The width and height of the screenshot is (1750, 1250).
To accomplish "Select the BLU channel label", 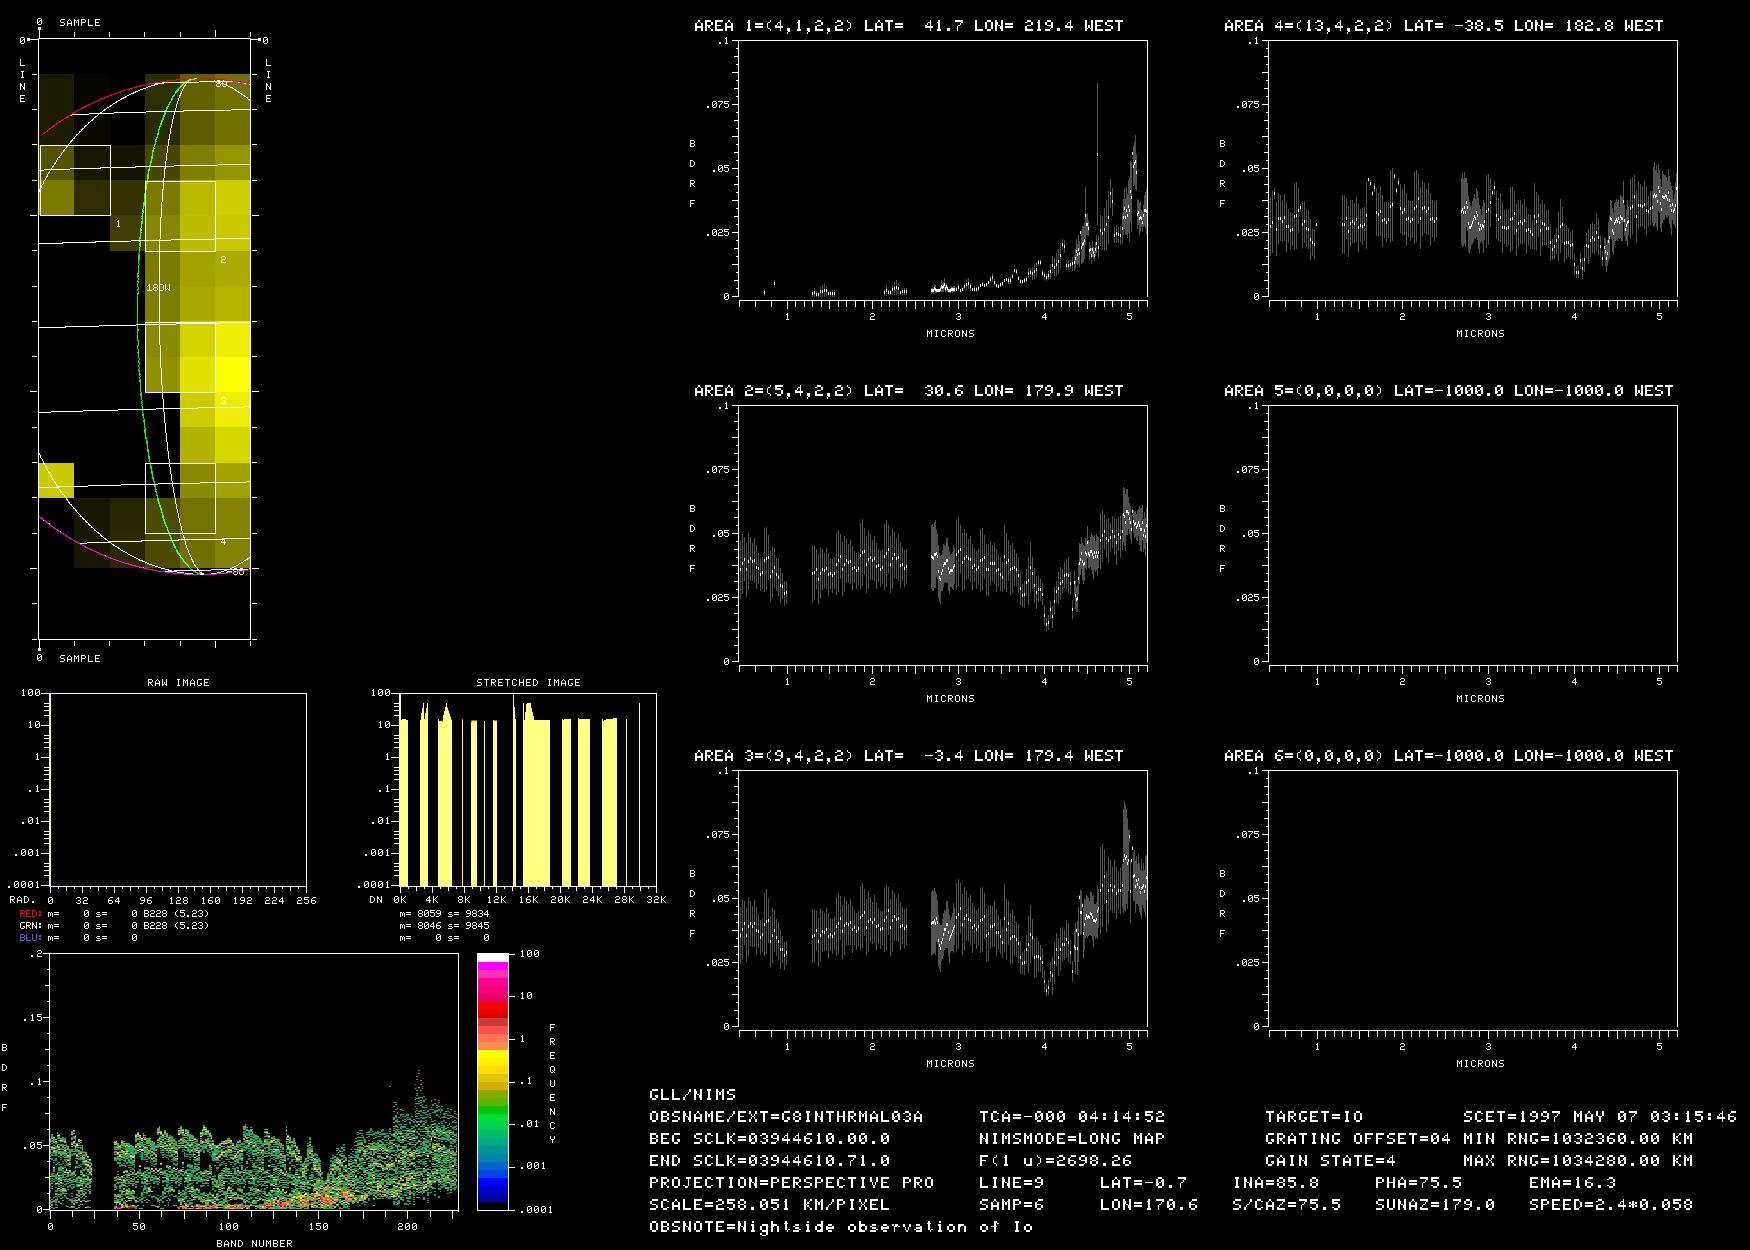I will click(32, 938).
